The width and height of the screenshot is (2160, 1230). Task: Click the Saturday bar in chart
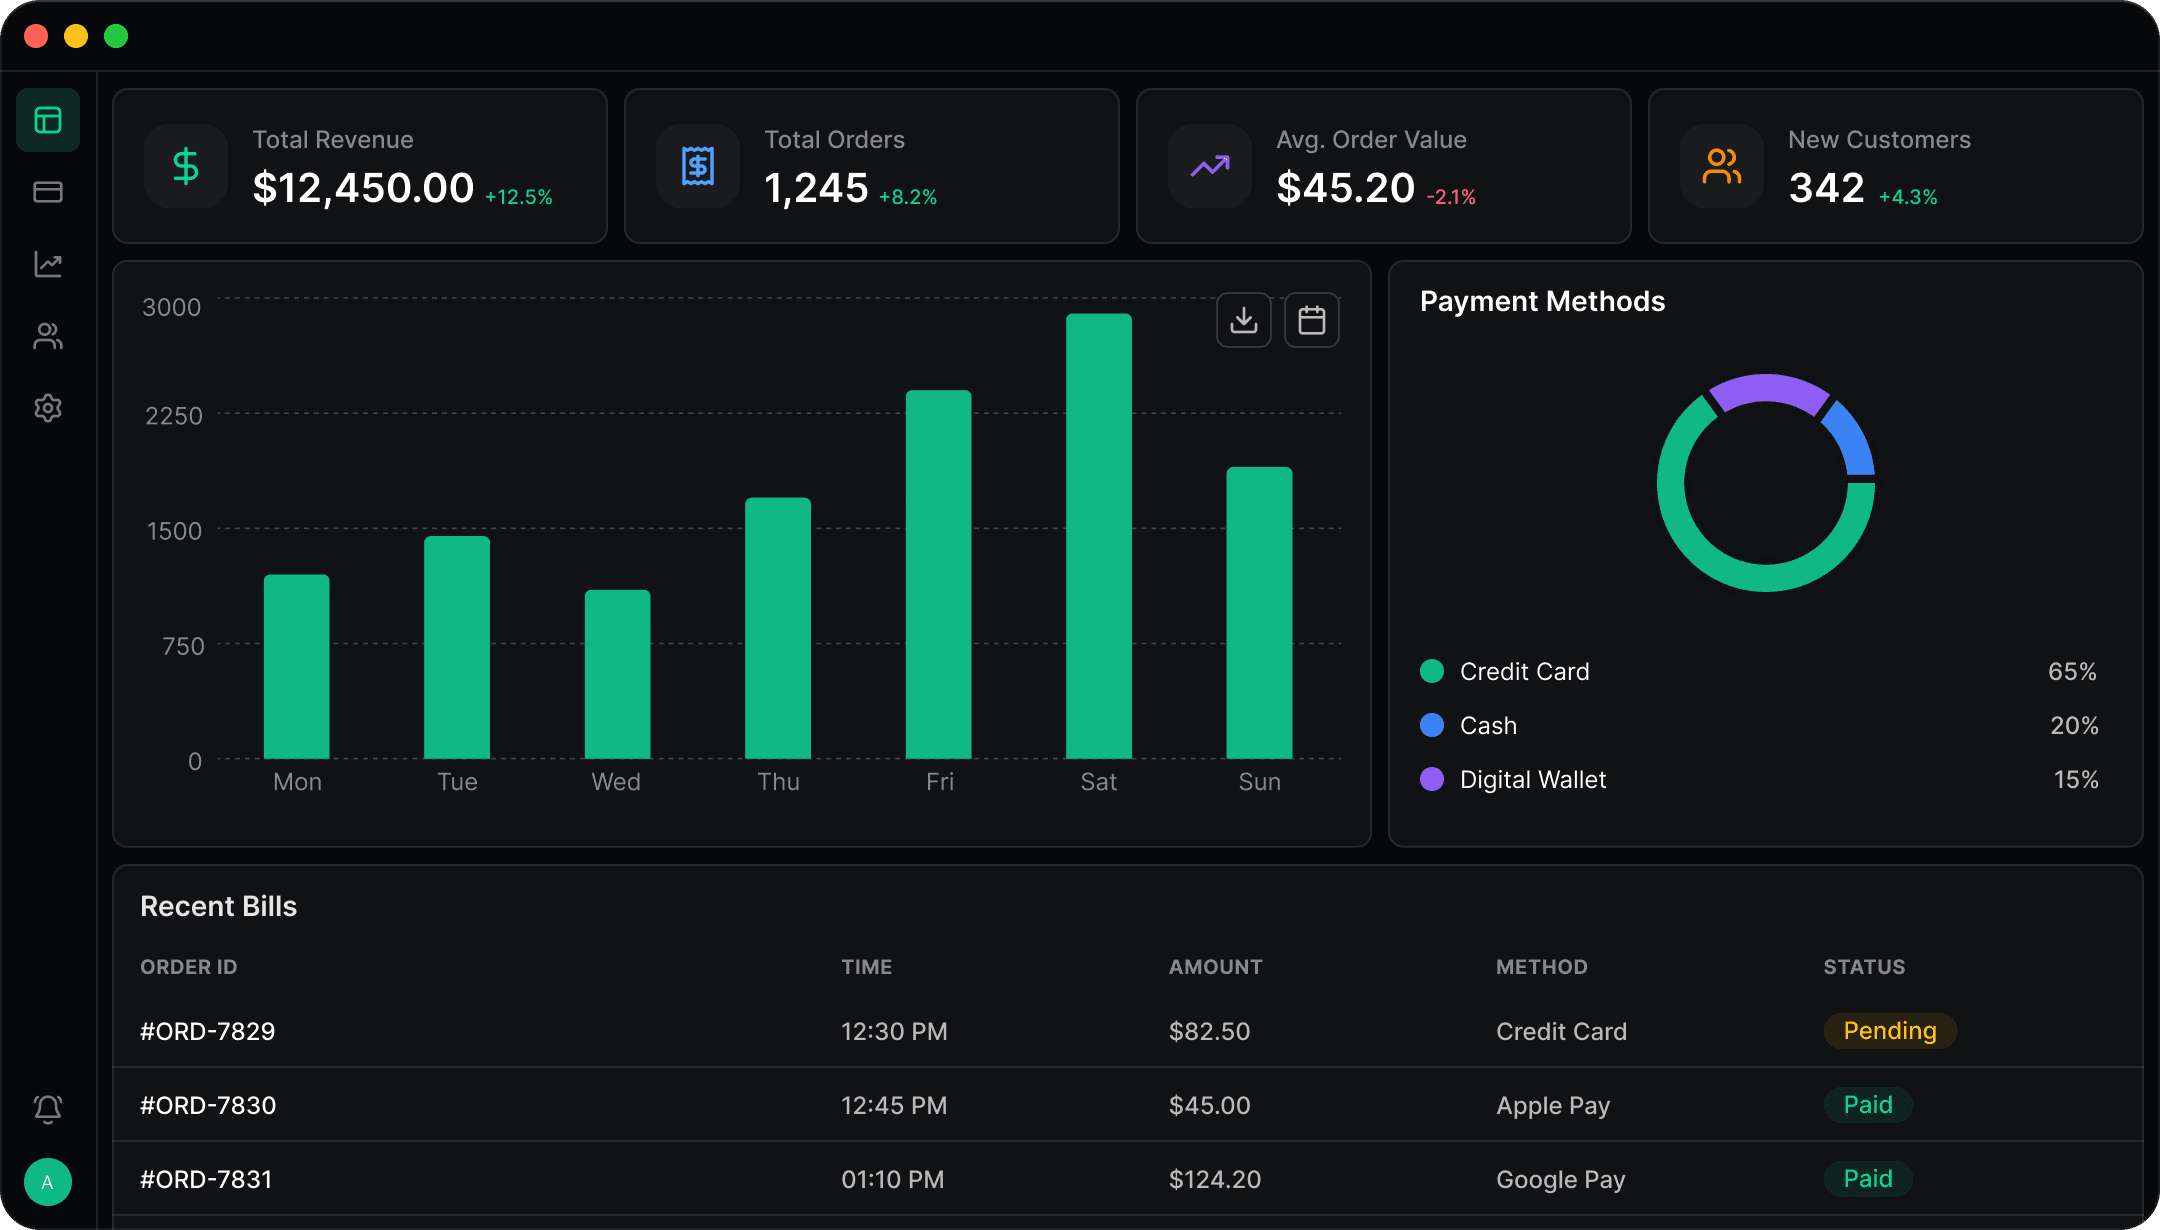[x=1099, y=536]
